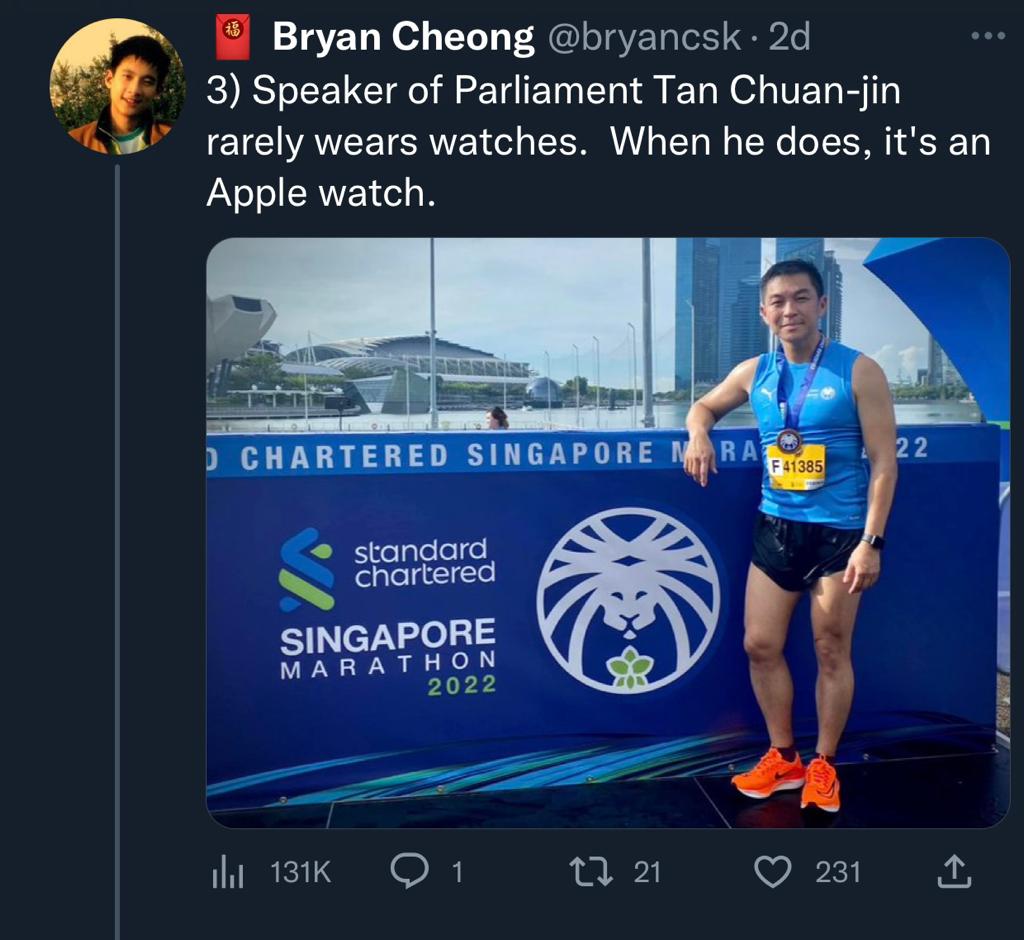Image resolution: width=1024 pixels, height=940 pixels.
Task: Click the tweet text about Apple watch
Action: (x=598, y=142)
